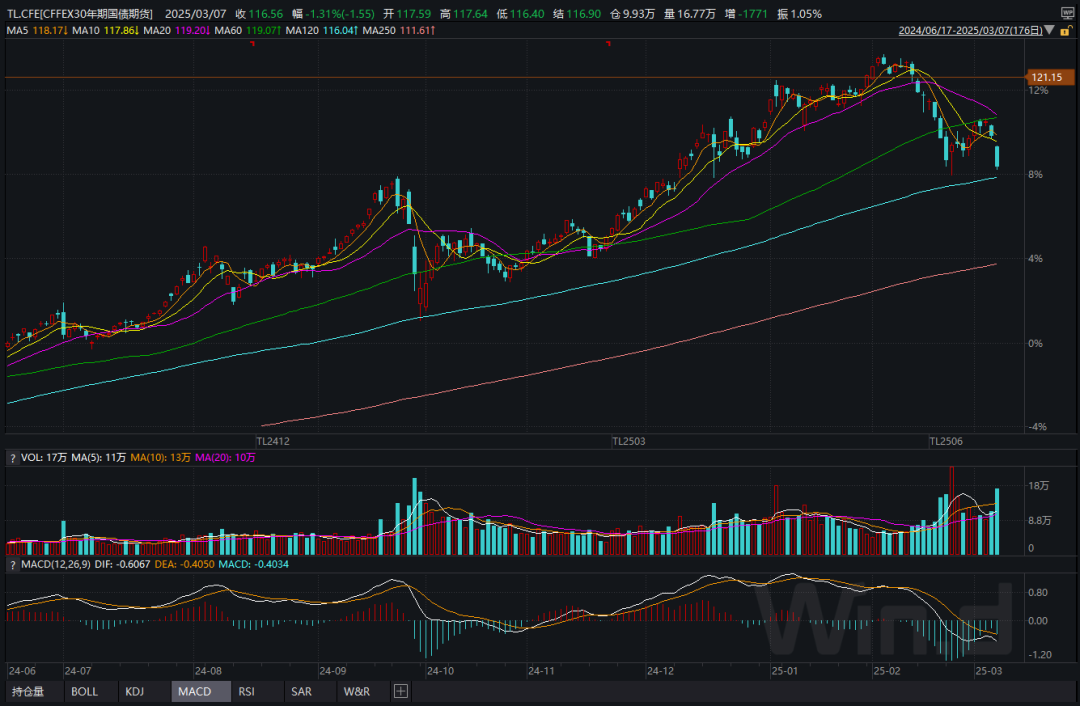
Task: Choose the SAR indicator tab
Action: coord(301,691)
